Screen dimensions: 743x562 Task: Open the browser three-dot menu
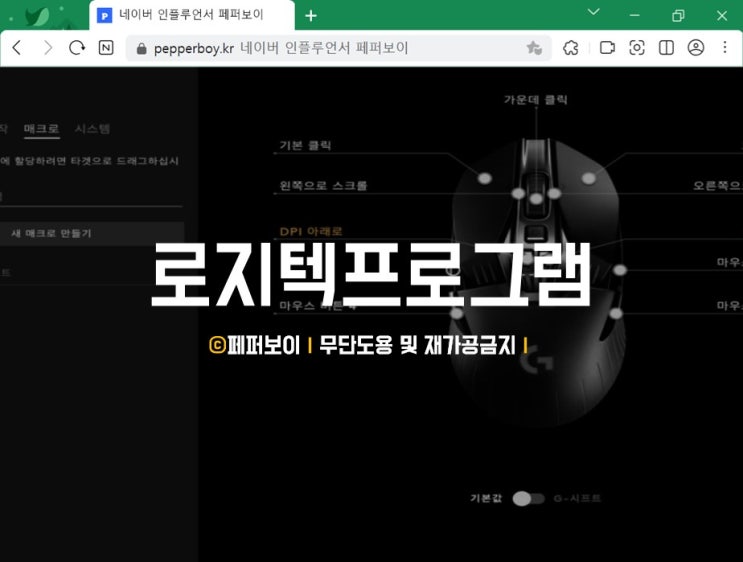point(725,47)
